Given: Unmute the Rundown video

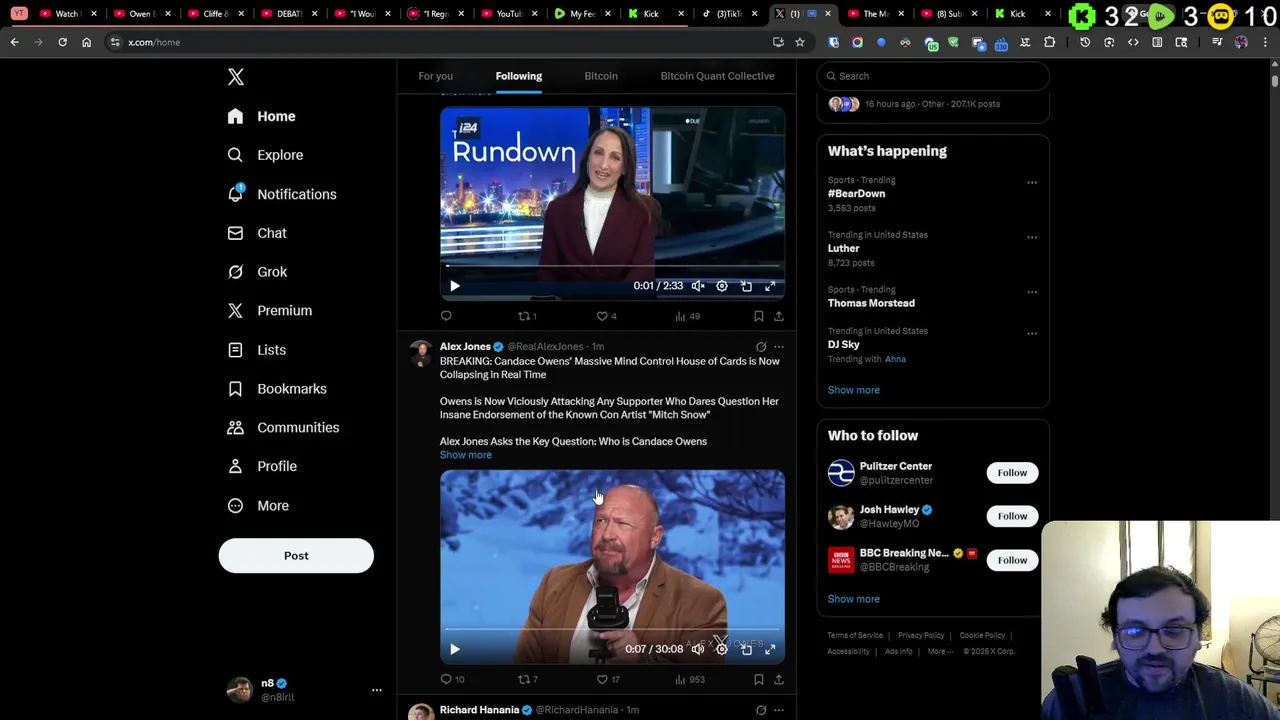Looking at the screenshot, I should pyautogui.click(x=698, y=286).
